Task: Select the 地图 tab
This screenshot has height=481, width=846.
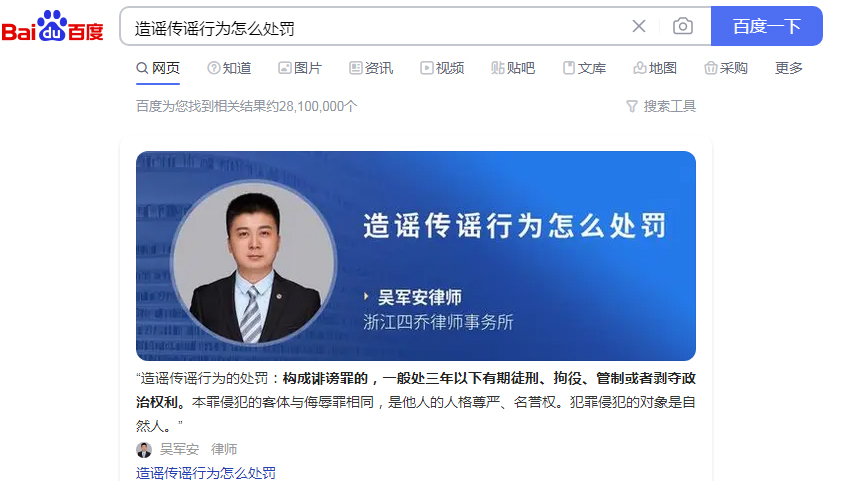Action: [655, 68]
